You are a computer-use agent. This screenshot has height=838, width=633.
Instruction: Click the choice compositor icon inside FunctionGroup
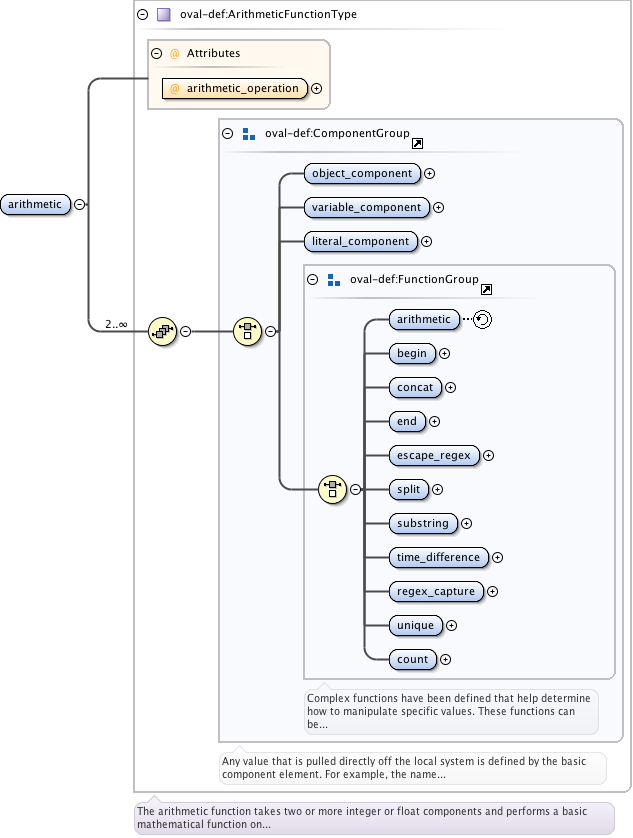pos(332,489)
